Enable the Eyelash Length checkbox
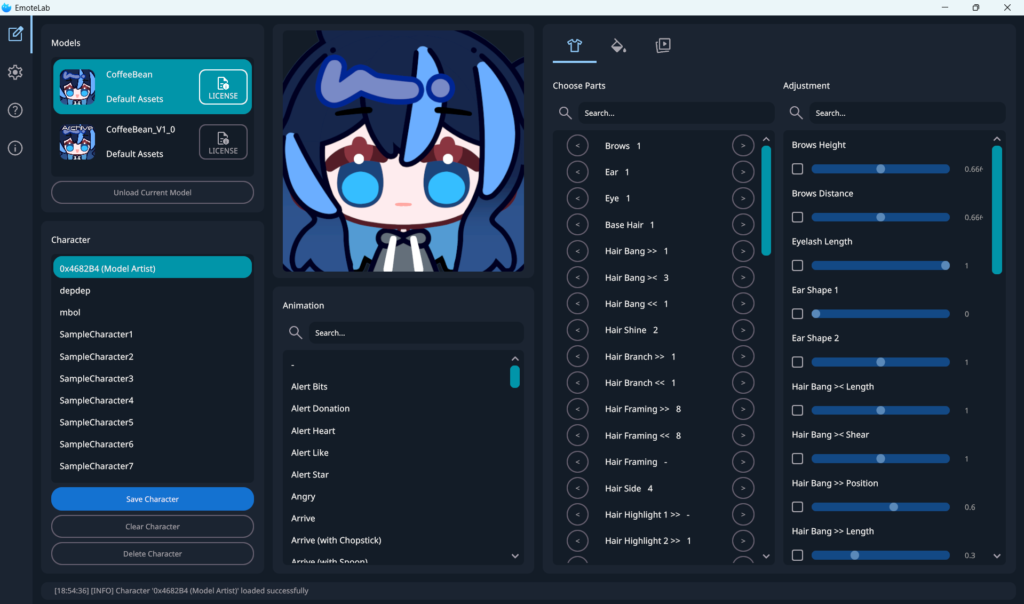This screenshot has height=604, width=1024. [797, 266]
